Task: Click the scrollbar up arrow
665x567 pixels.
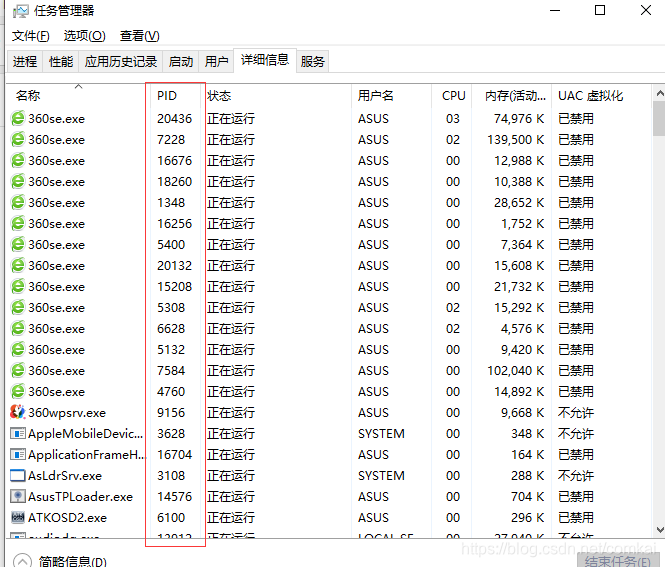Action: [x=659, y=93]
